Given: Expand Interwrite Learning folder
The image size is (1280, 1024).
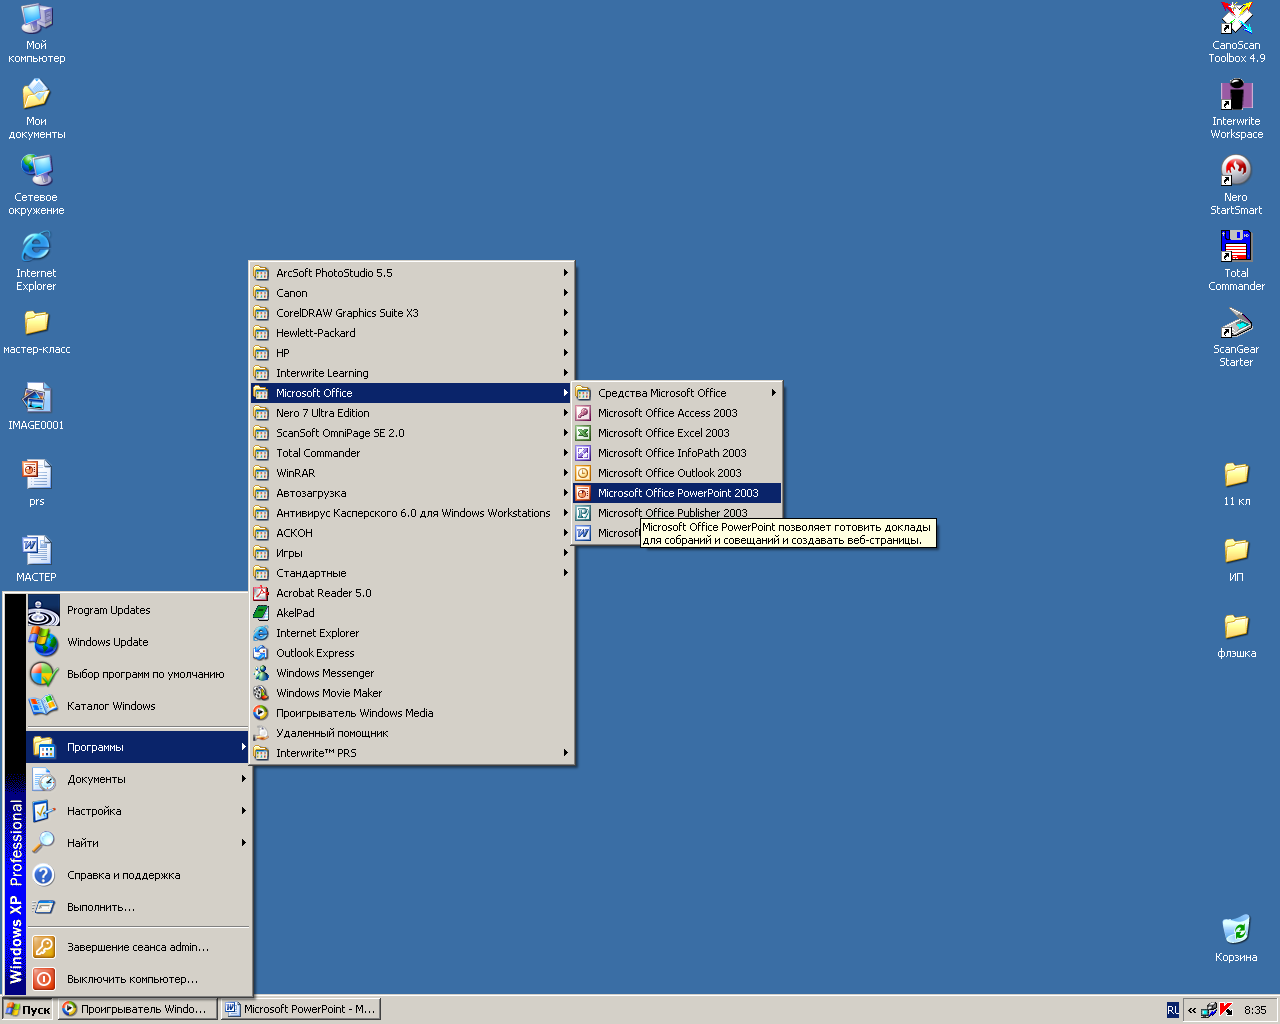Looking at the screenshot, I should 411,373.
